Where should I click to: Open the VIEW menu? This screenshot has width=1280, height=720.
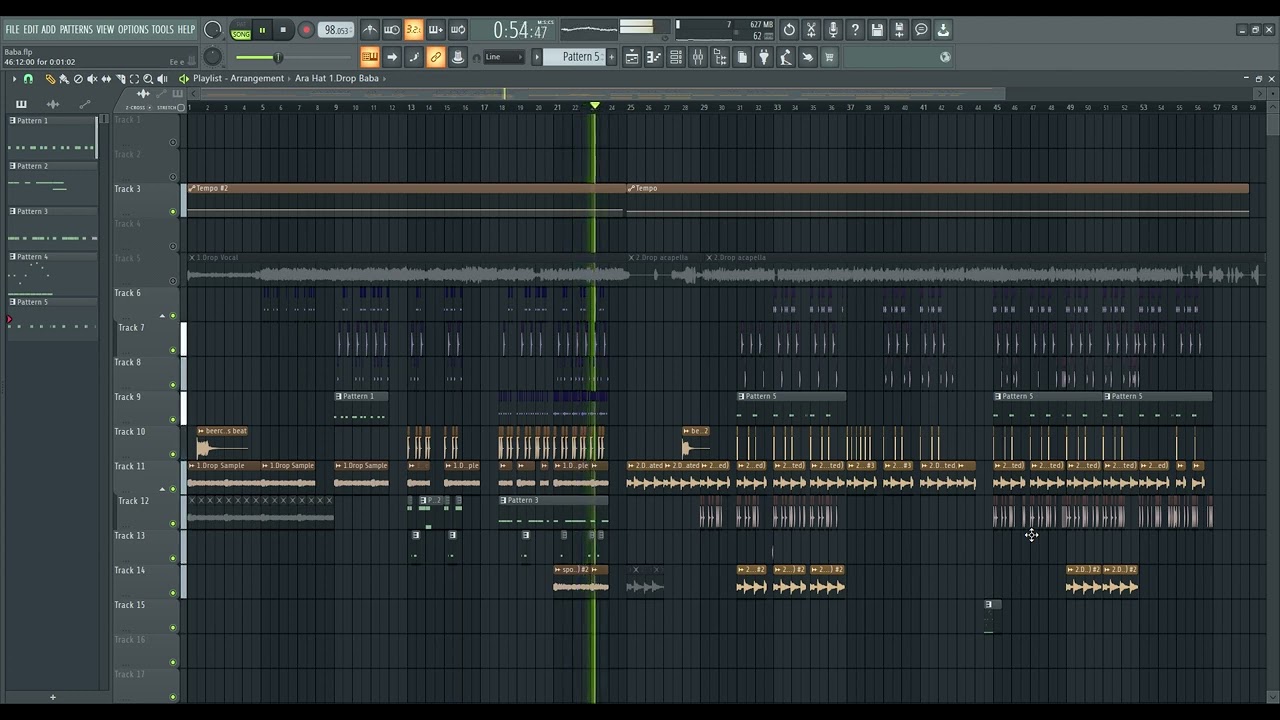[x=105, y=30]
